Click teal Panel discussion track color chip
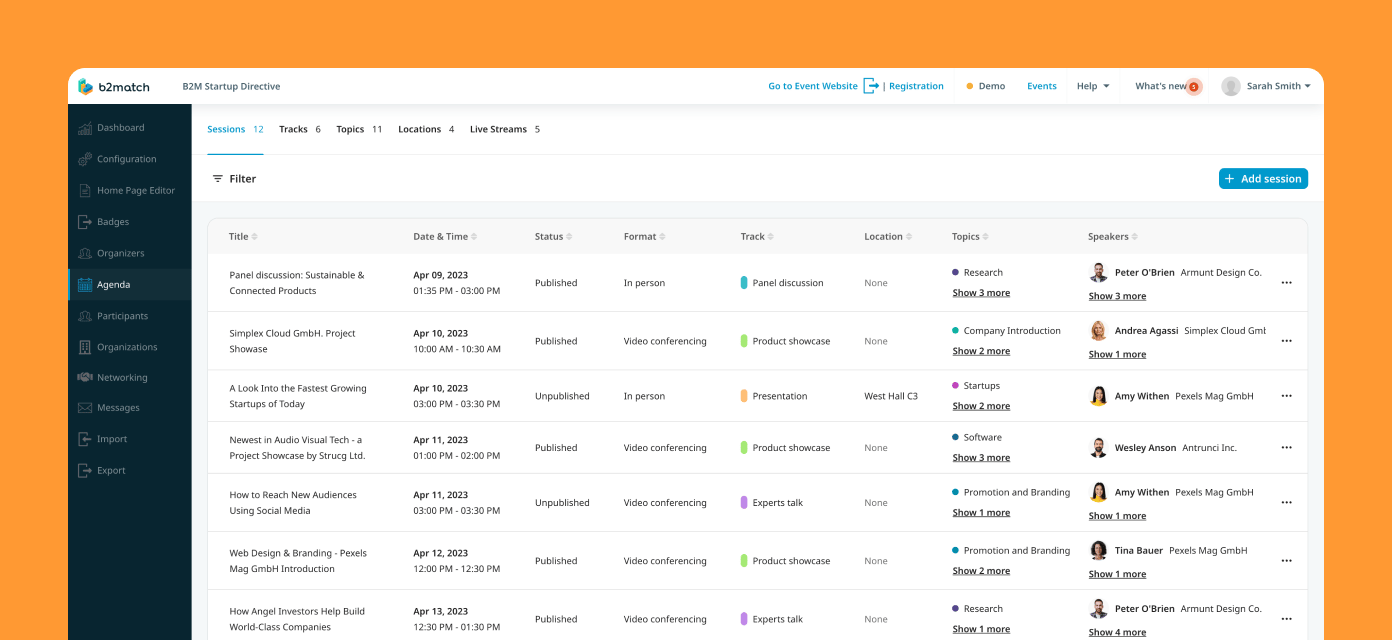Viewport: 1392px width, 640px height. point(744,283)
